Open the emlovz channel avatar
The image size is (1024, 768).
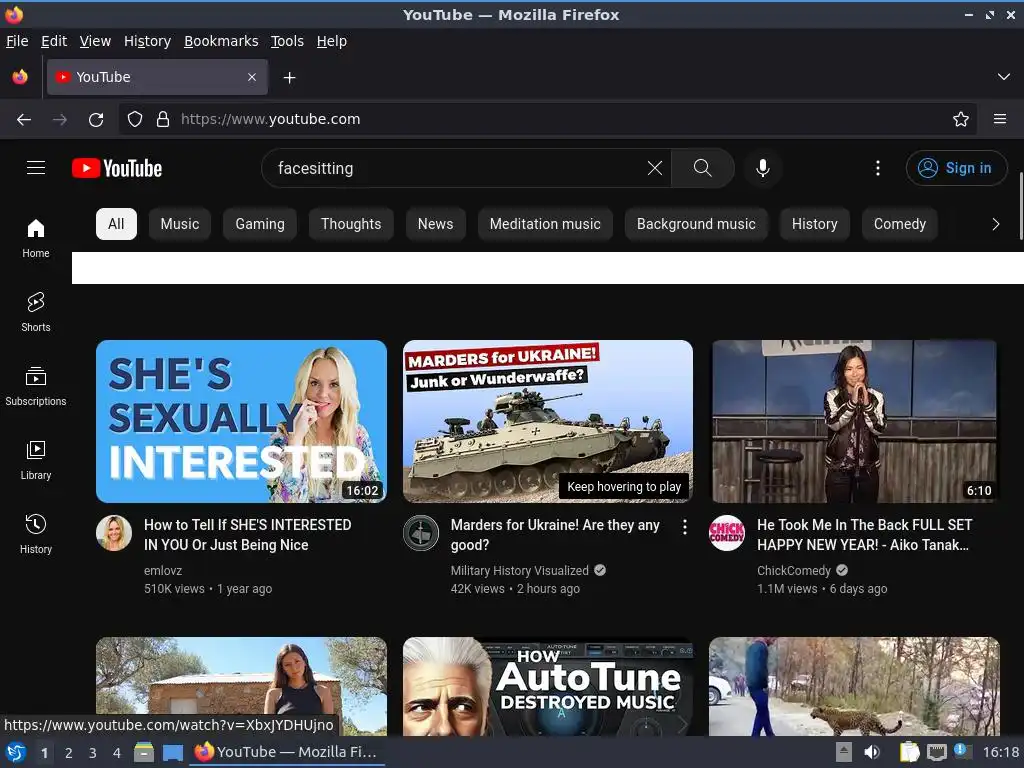point(114,533)
